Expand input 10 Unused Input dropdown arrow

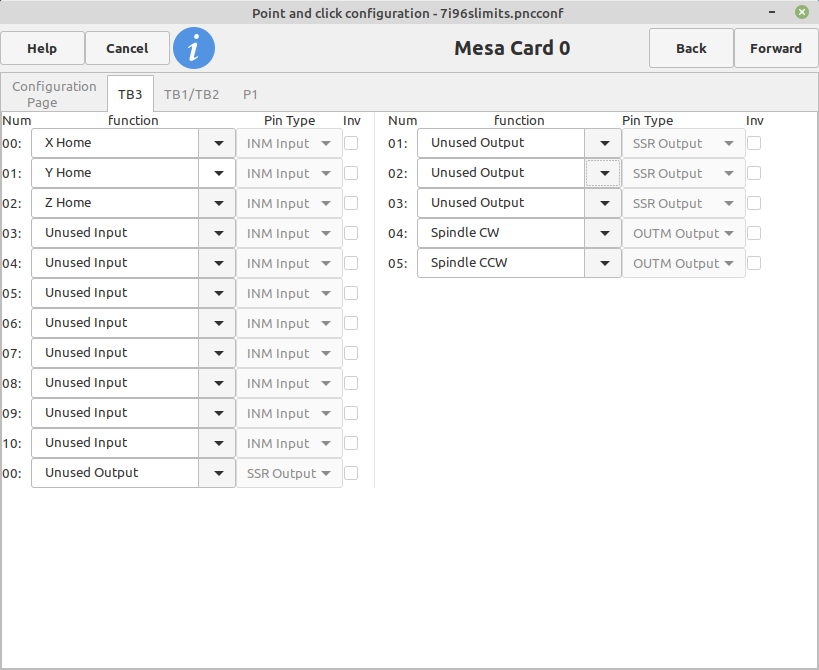218,443
